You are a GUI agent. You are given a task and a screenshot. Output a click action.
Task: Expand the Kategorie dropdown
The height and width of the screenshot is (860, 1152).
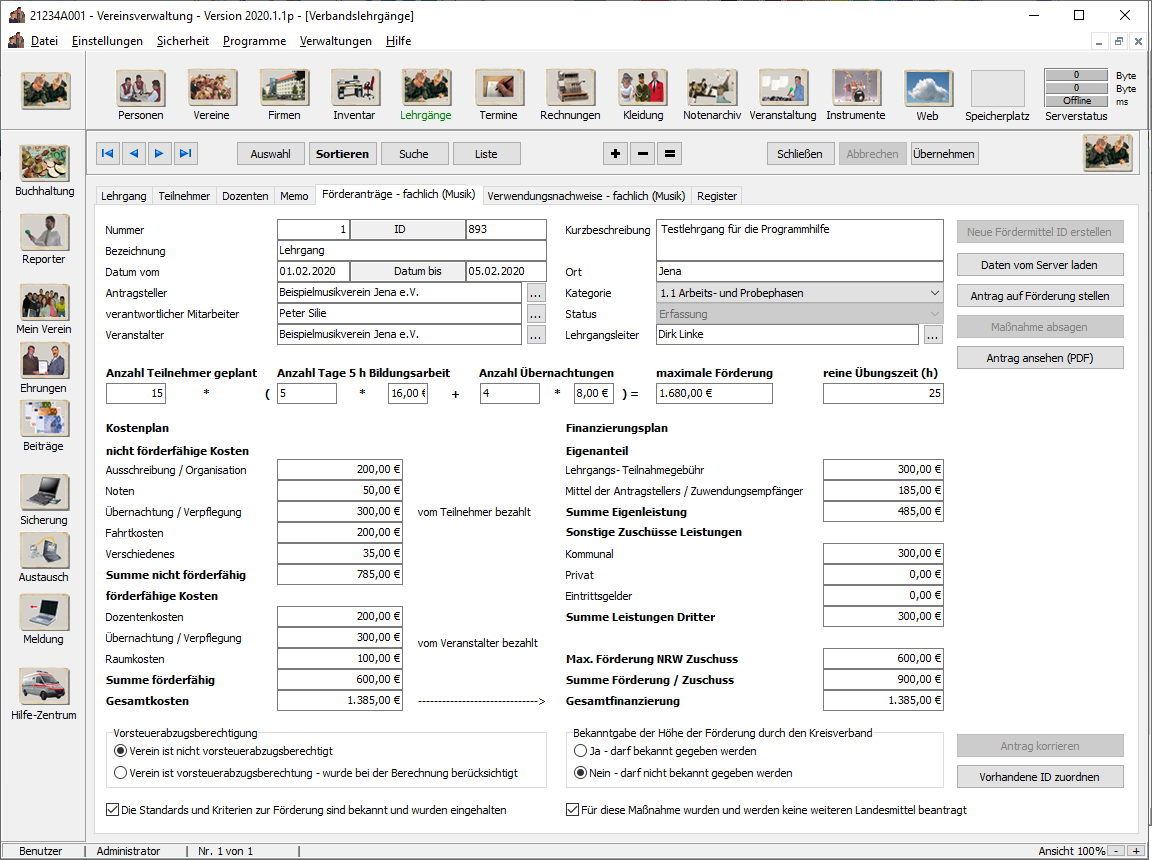pyautogui.click(x=934, y=293)
